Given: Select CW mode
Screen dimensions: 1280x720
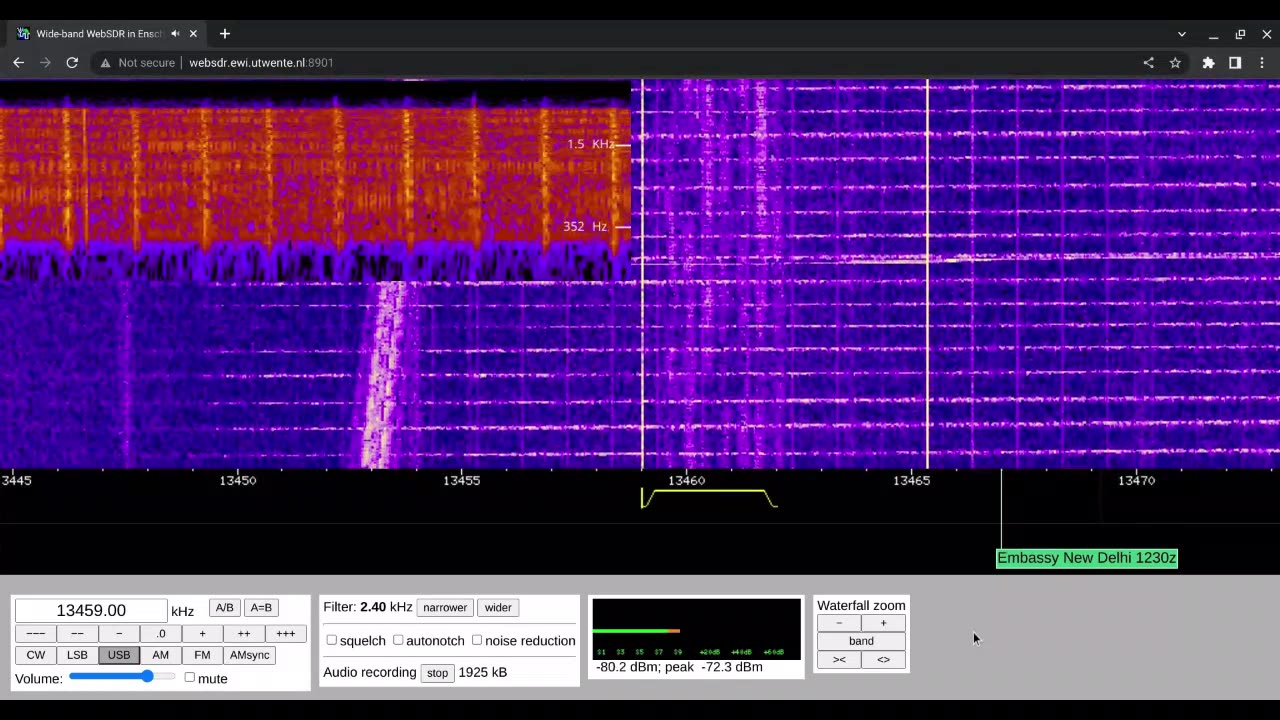Looking at the screenshot, I should 35,655.
